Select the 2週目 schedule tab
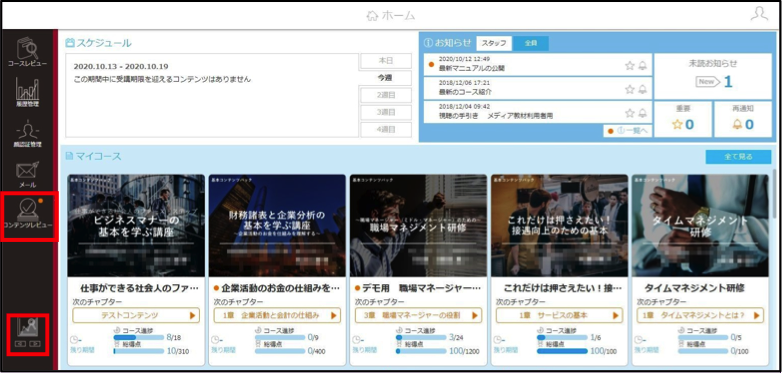This screenshot has width=782, height=373. pos(386,95)
